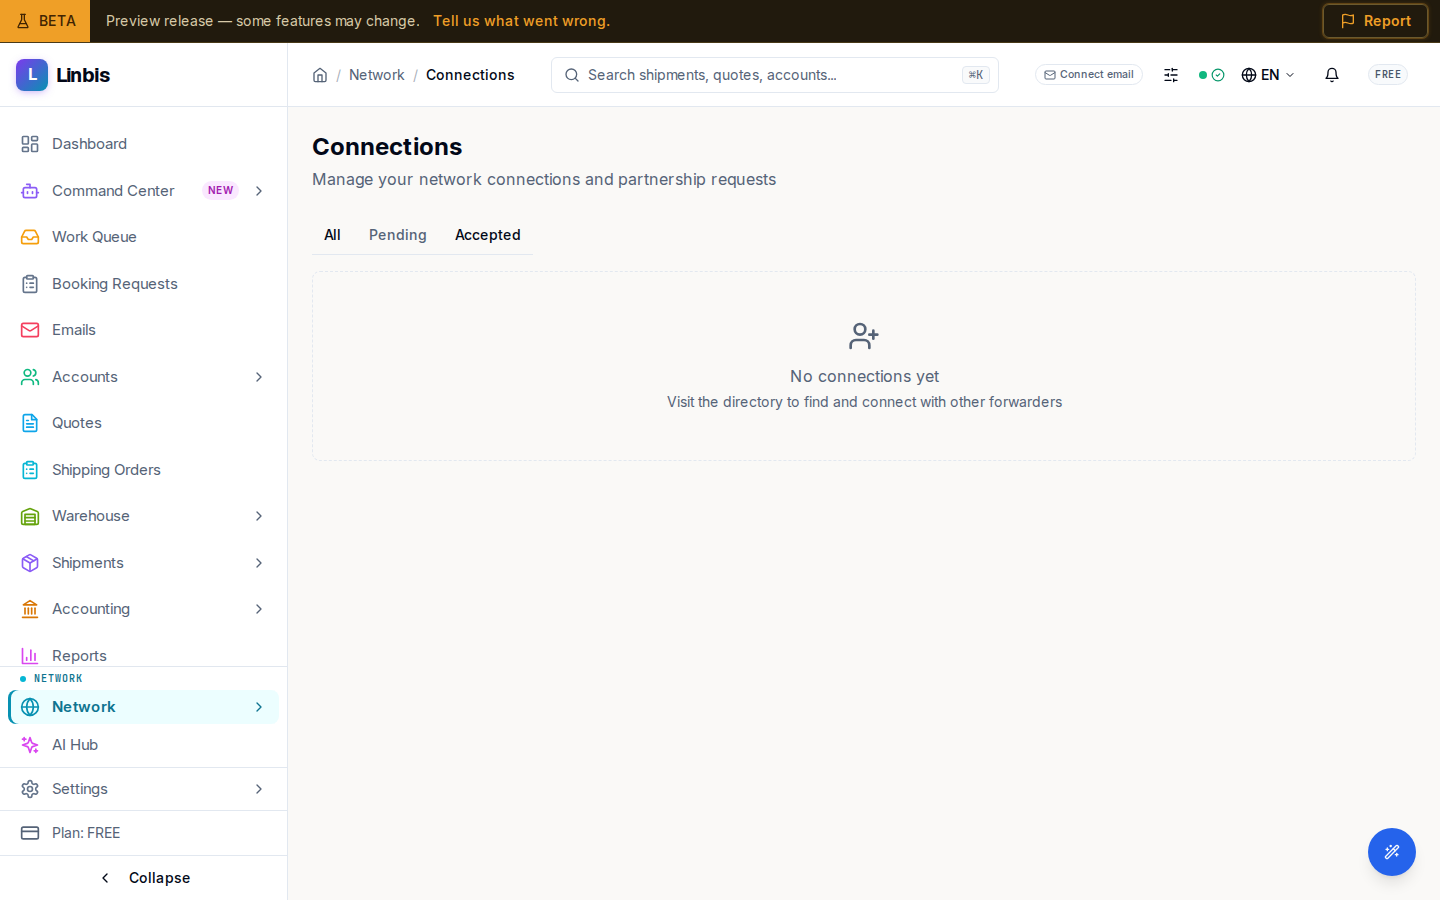
Task: Click the FREE plan badge in header
Action: click(1388, 75)
